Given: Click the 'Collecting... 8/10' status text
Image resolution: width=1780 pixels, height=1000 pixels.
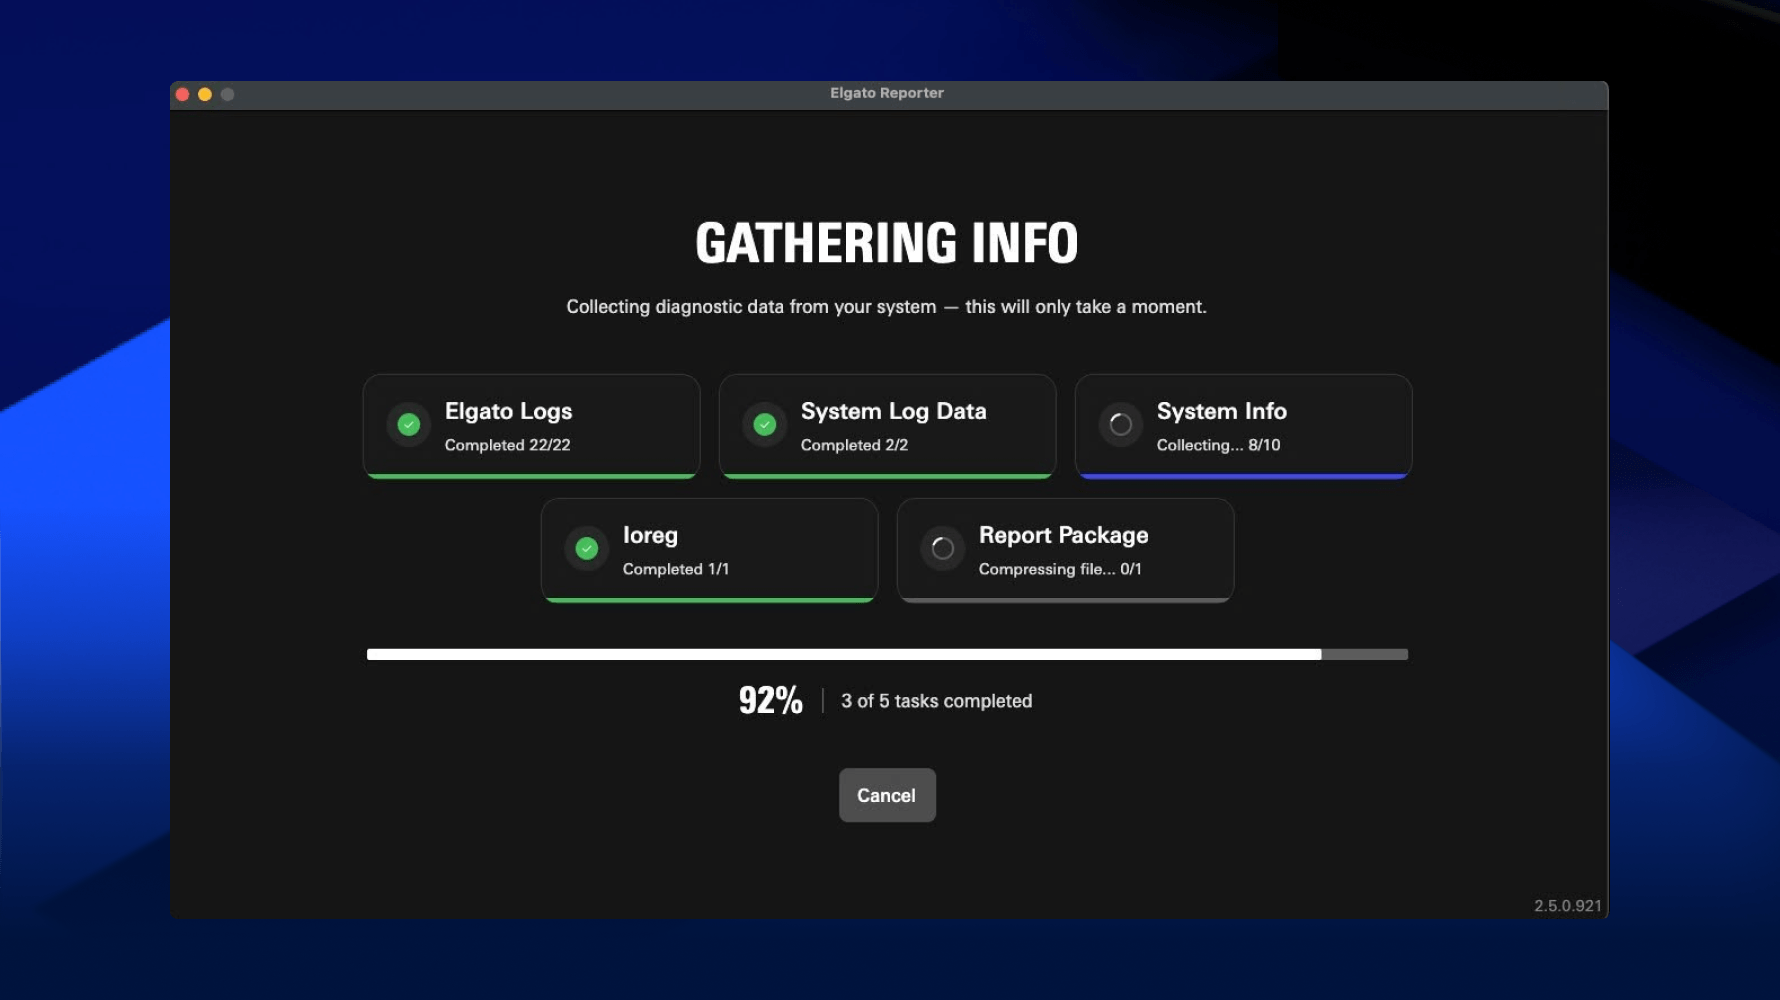Looking at the screenshot, I should click(1218, 445).
